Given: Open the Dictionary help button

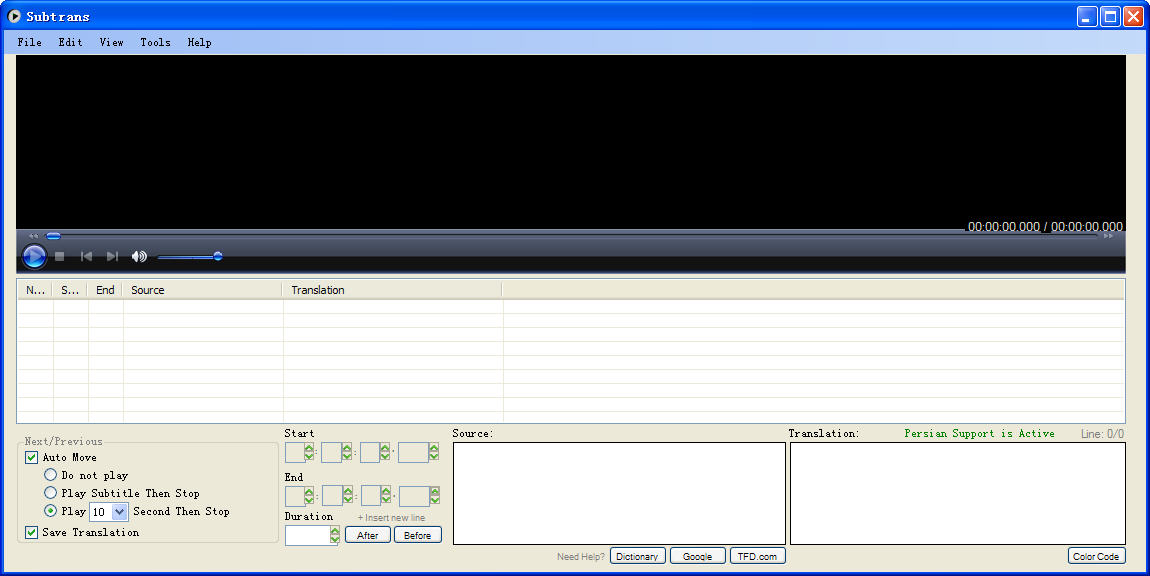Looking at the screenshot, I should [x=637, y=556].
